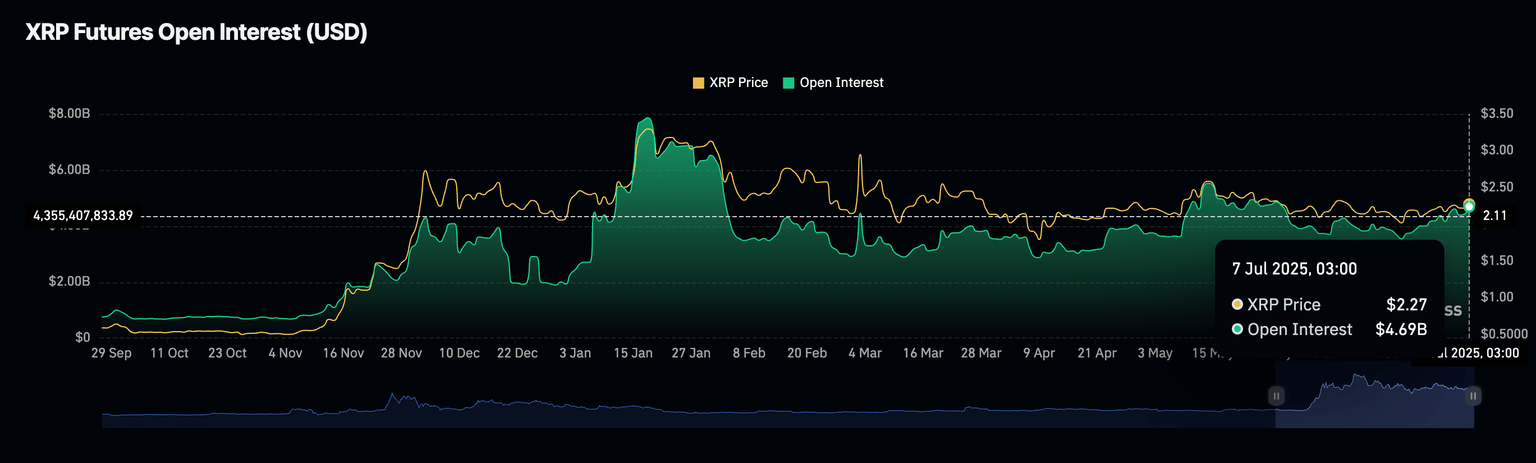Click the 4 Mar date axis label
1536x463 pixels.
coord(865,353)
